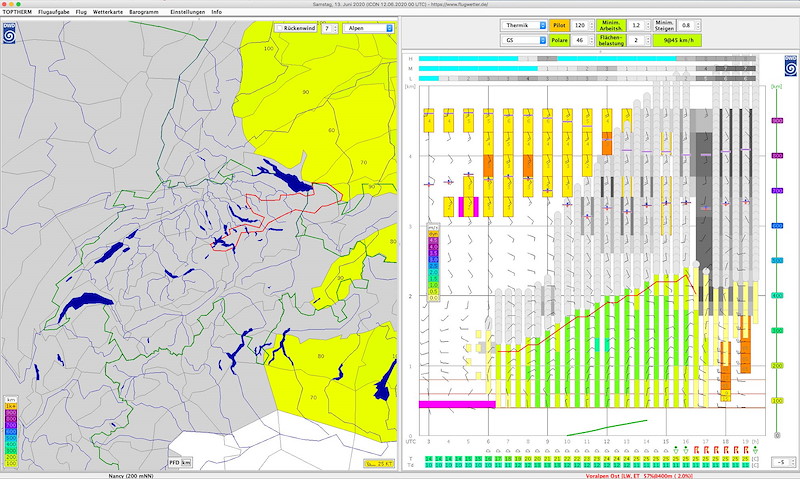Click the stepper for Polare value 46
The image size is (800, 479).
592,40
